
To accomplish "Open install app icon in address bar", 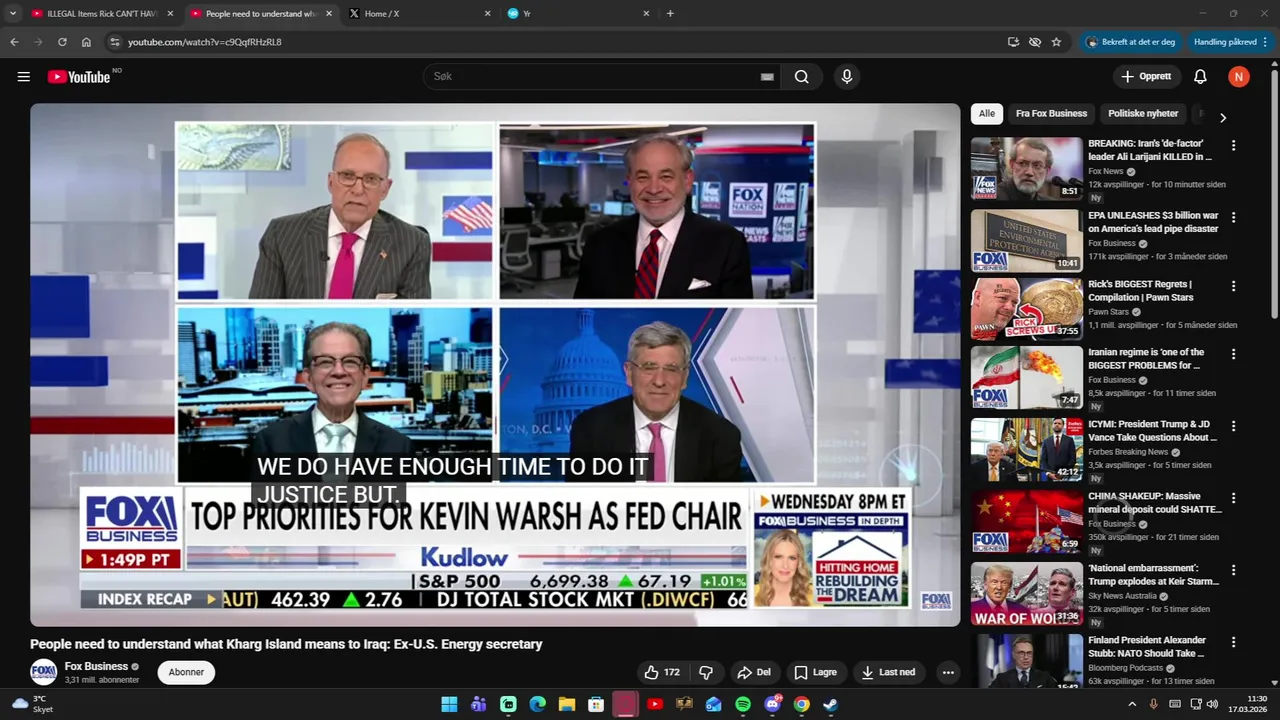I will 1013,42.
